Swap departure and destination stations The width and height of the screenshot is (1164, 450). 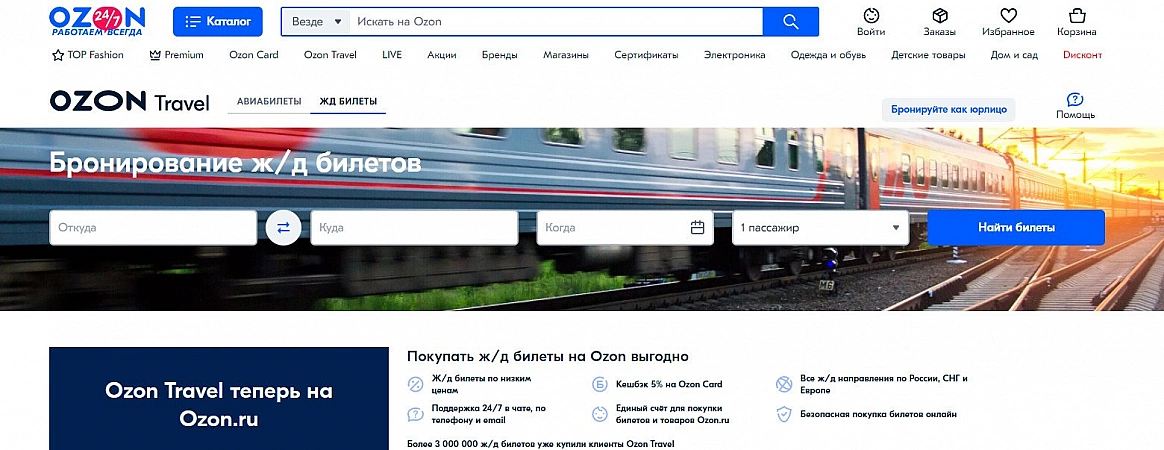(x=283, y=228)
